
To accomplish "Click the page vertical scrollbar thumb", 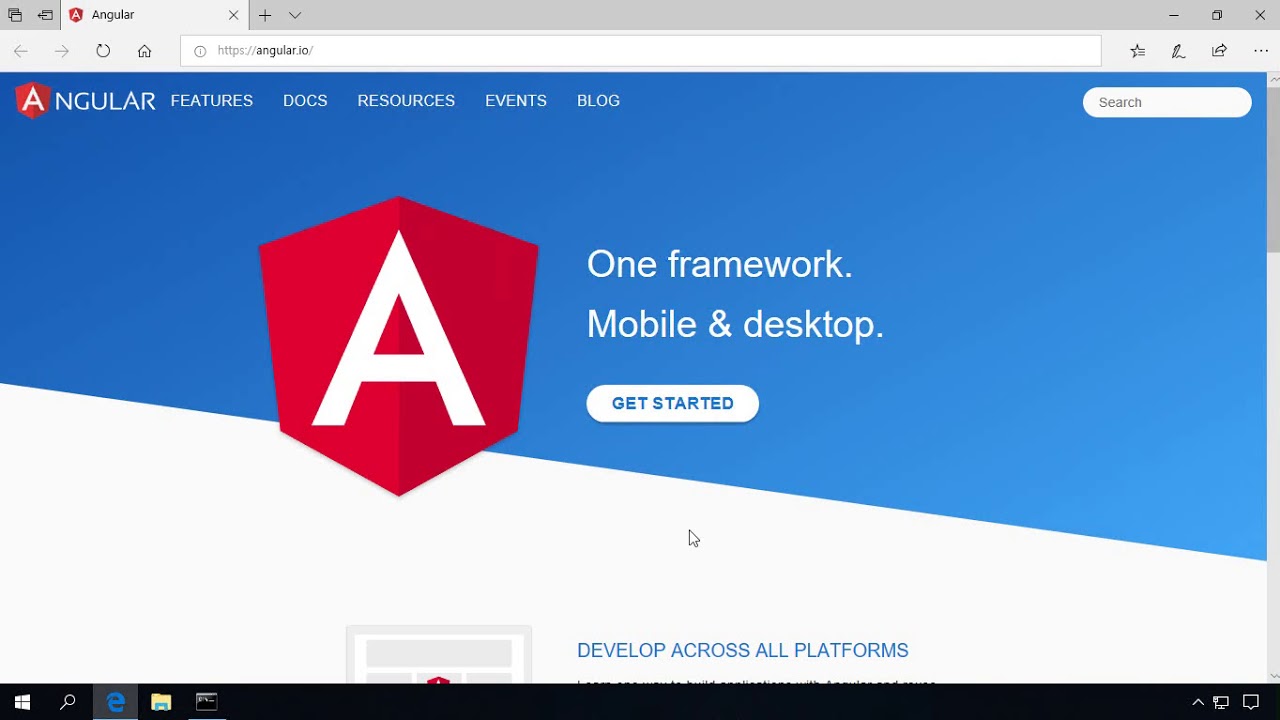I will coord(1273,168).
